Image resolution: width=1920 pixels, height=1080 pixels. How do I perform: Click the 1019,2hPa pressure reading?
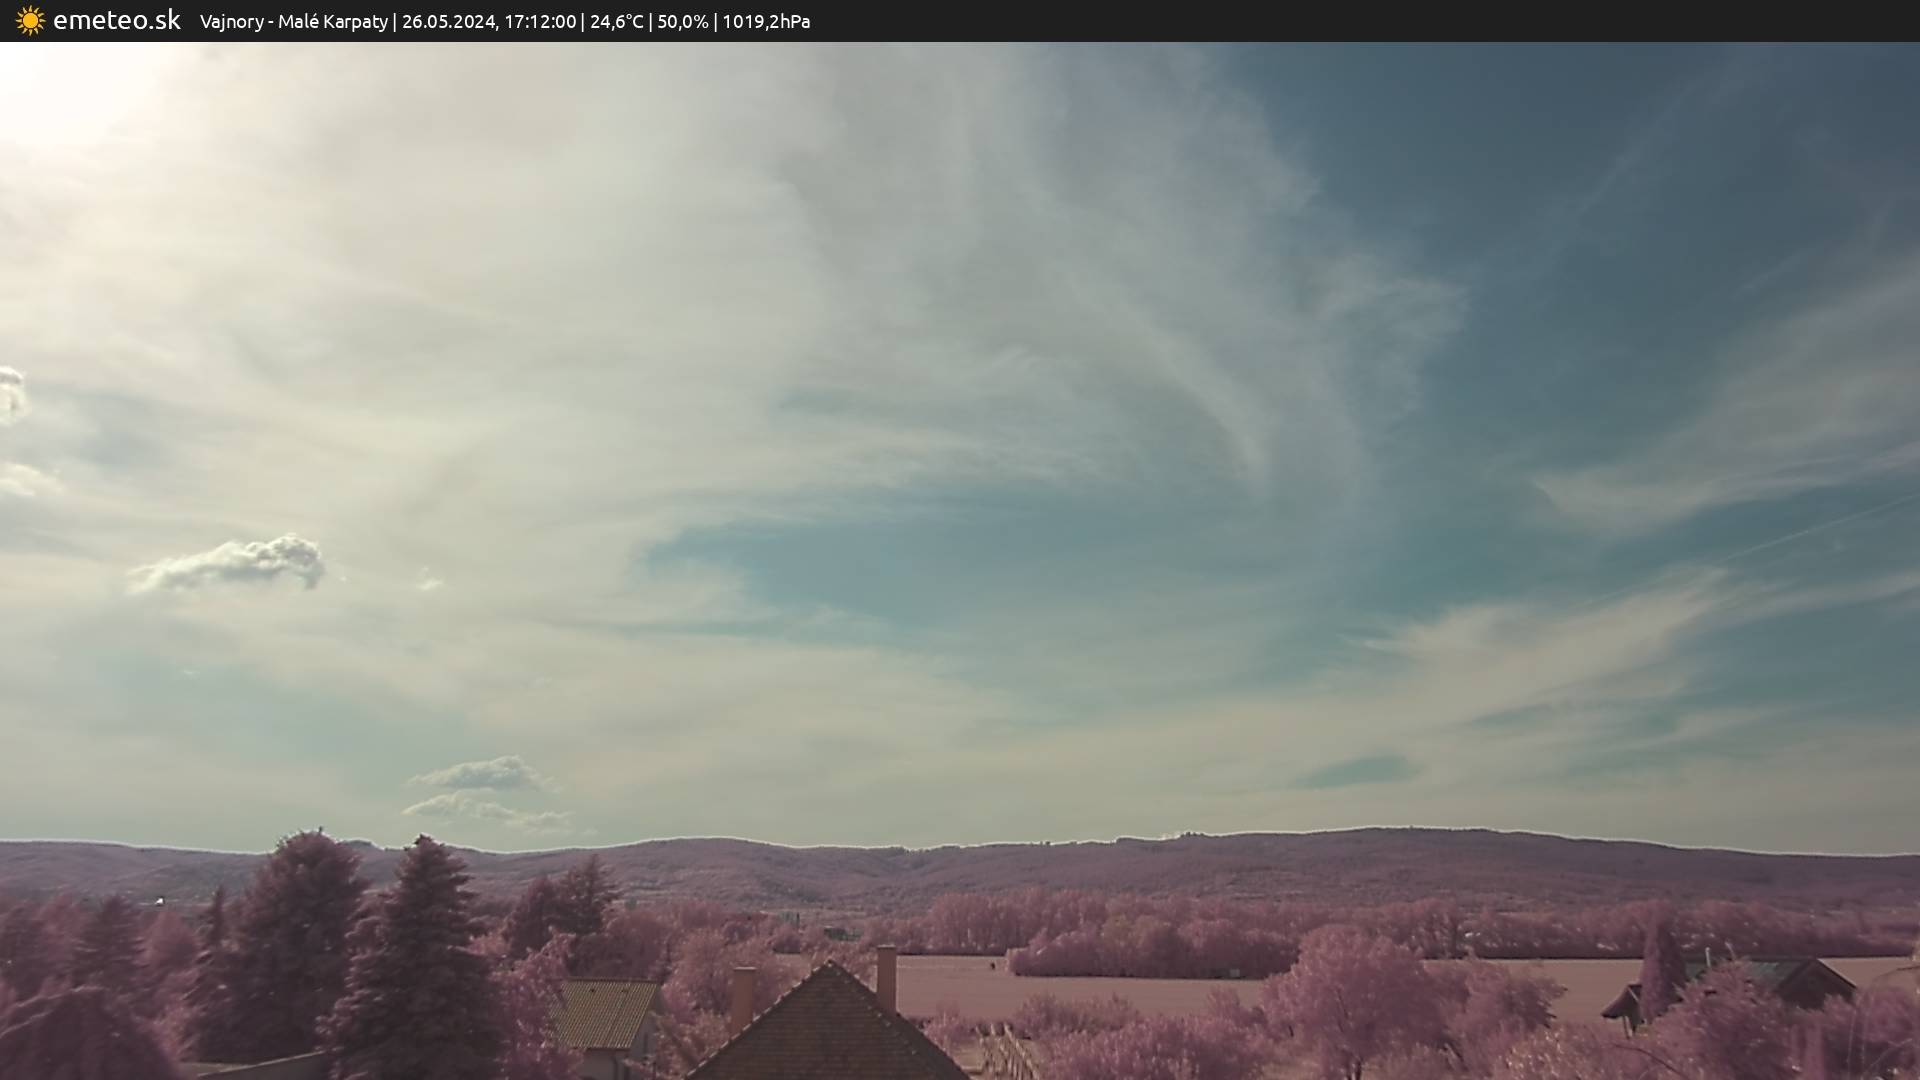tap(766, 21)
